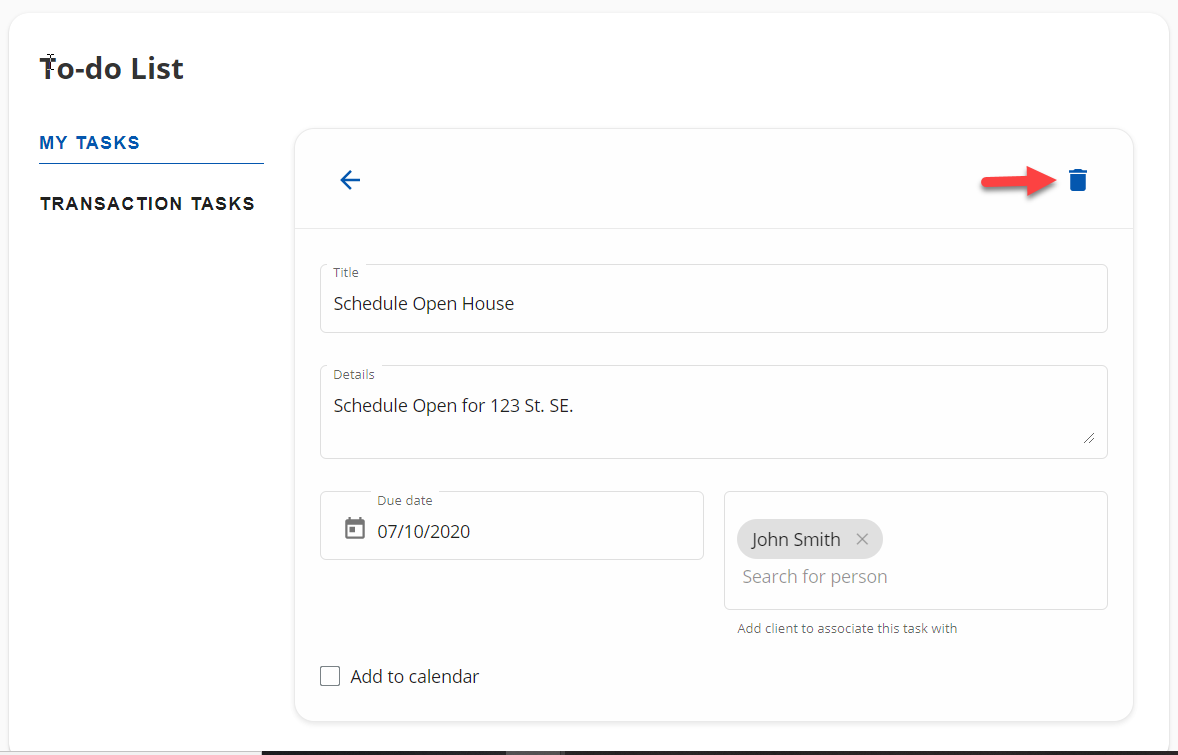Open the due date calendar icon
This screenshot has width=1178, height=755.
[355, 528]
